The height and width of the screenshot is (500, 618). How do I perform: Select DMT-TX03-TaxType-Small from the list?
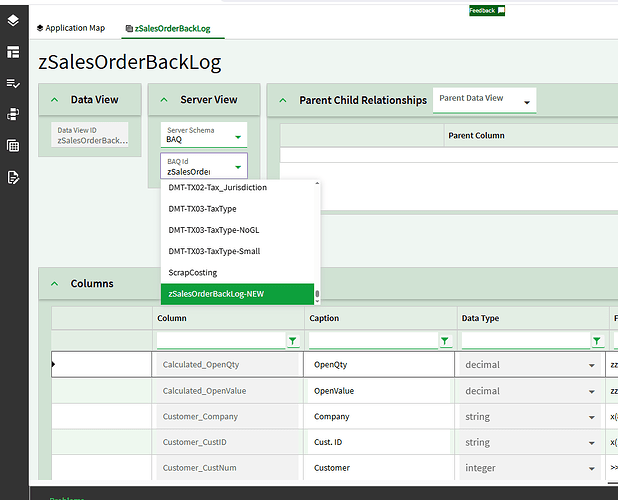point(237,251)
